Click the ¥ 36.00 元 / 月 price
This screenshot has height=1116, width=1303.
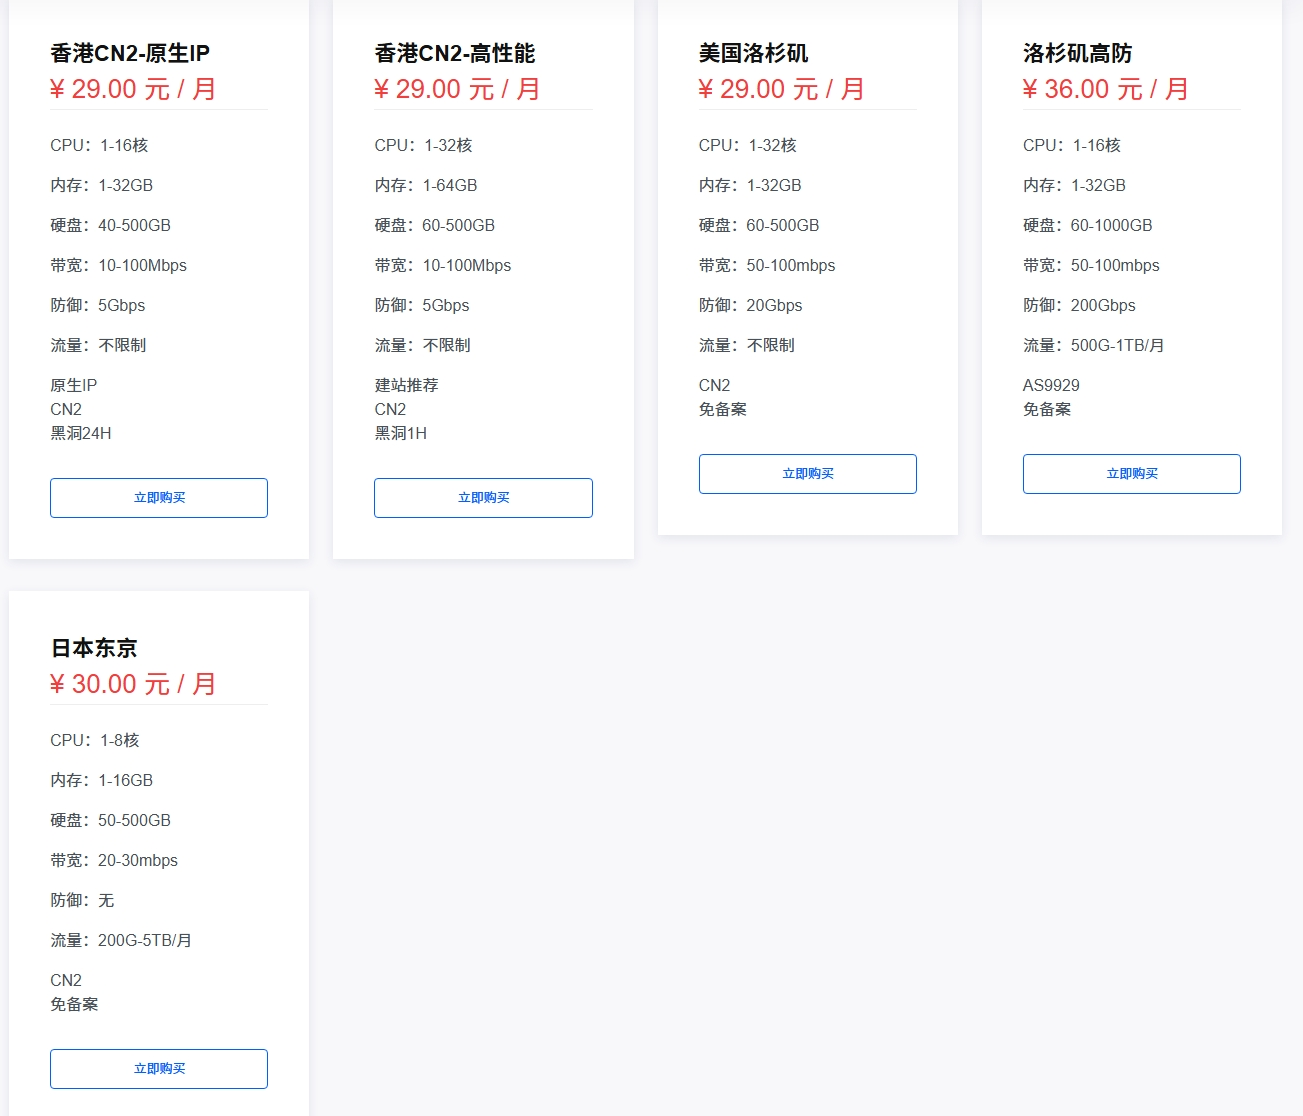[1105, 89]
